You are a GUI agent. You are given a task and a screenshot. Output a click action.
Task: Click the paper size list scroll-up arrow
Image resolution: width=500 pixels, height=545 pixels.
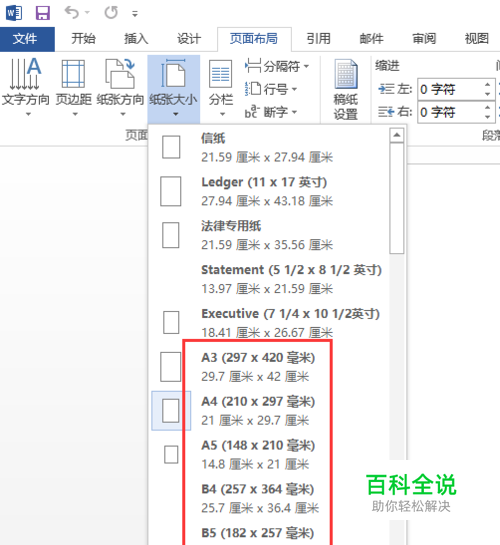[396, 135]
